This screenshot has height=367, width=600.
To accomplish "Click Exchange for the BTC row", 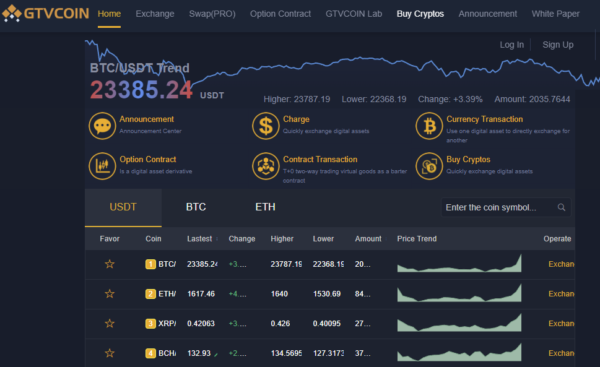I will [x=561, y=264].
